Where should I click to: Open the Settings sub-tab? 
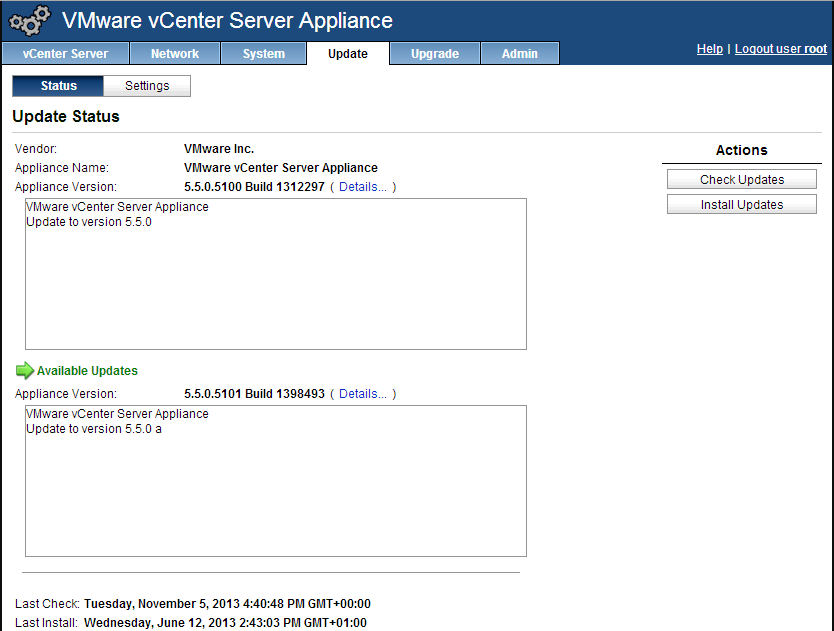tap(147, 86)
